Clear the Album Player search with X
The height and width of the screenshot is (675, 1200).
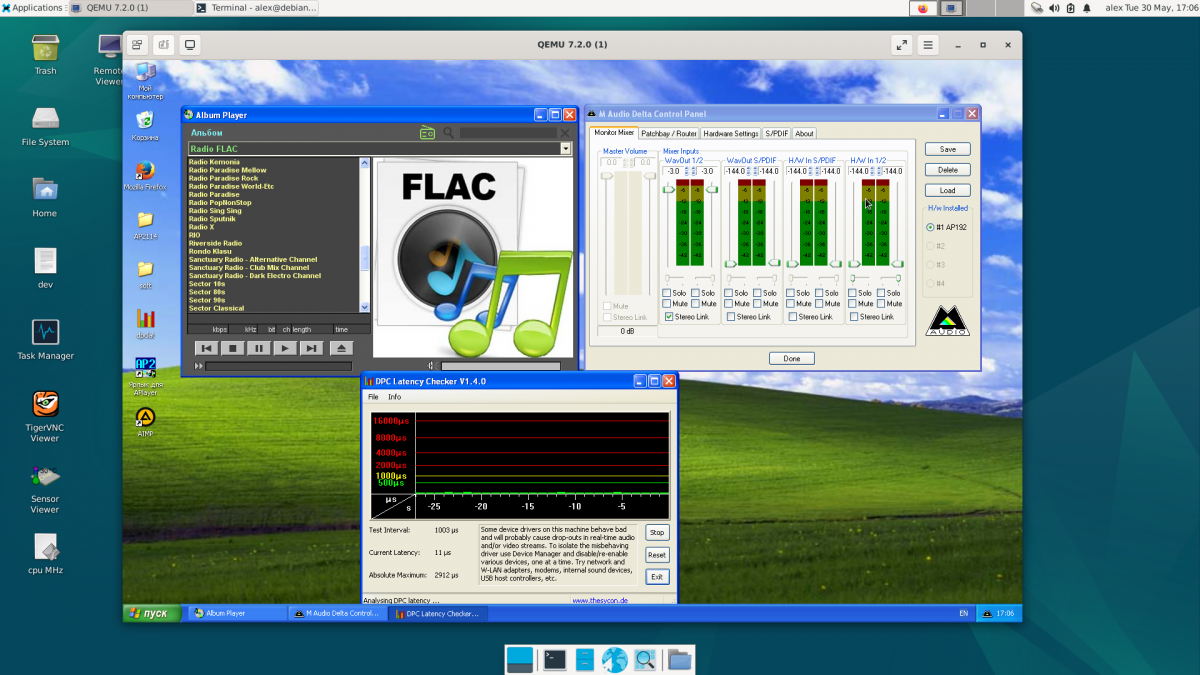pyautogui.click(x=565, y=132)
